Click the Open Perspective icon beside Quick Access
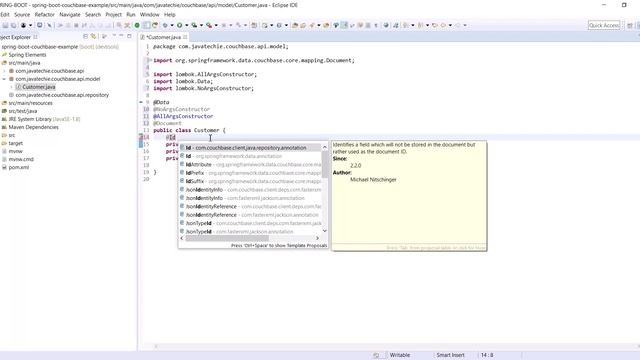Image resolution: width=640 pixels, height=360 pixels. pos(630,25)
